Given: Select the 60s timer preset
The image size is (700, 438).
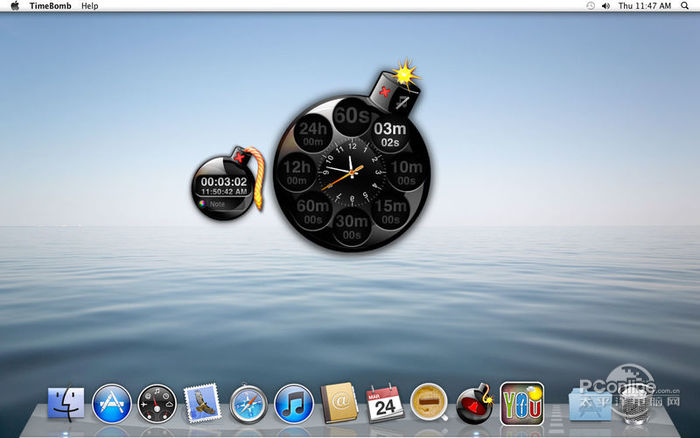Looking at the screenshot, I should tap(352, 117).
